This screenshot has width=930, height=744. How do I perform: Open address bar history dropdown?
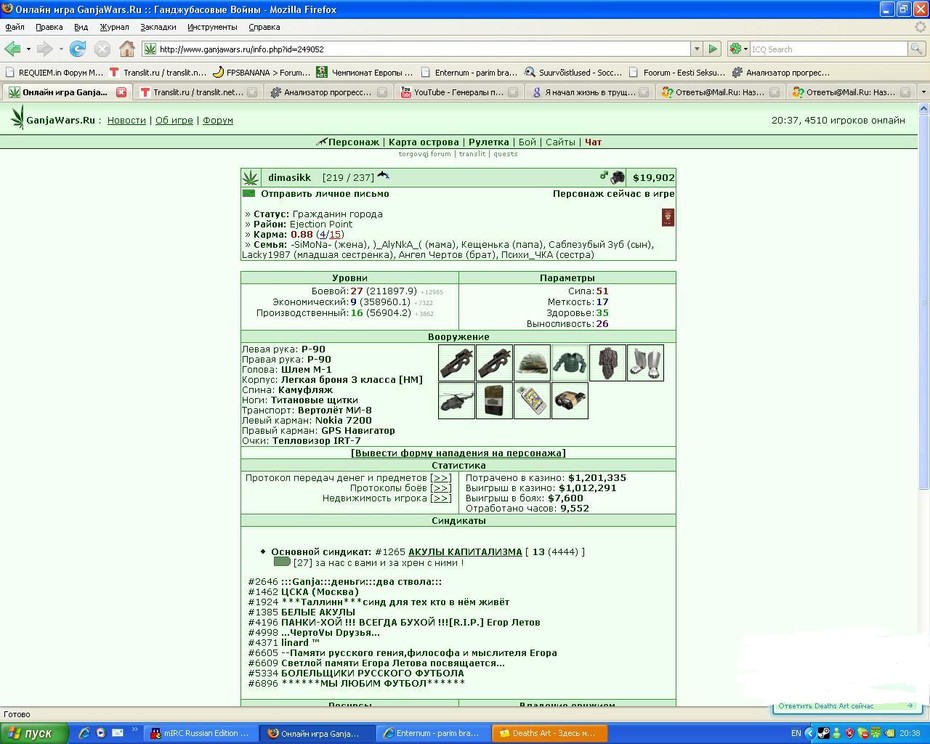point(696,49)
